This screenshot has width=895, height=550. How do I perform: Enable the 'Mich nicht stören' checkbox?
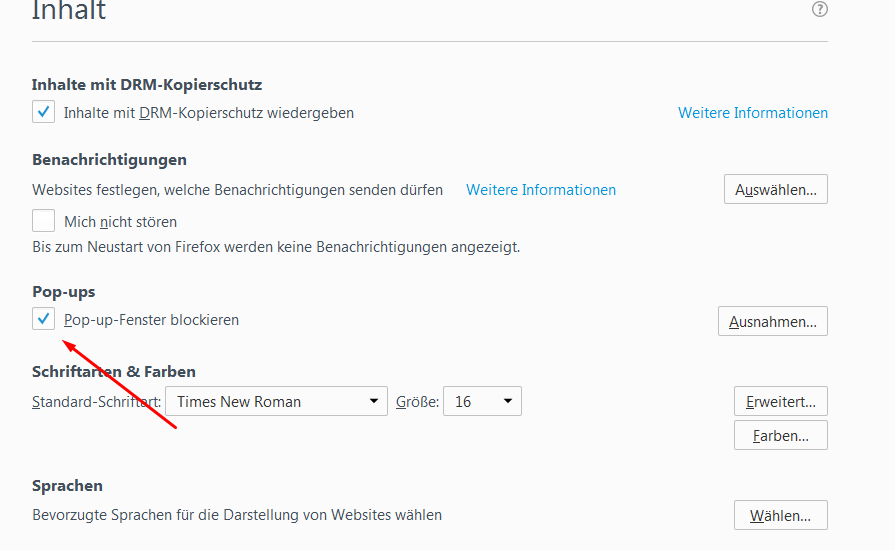(x=43, y=221)
